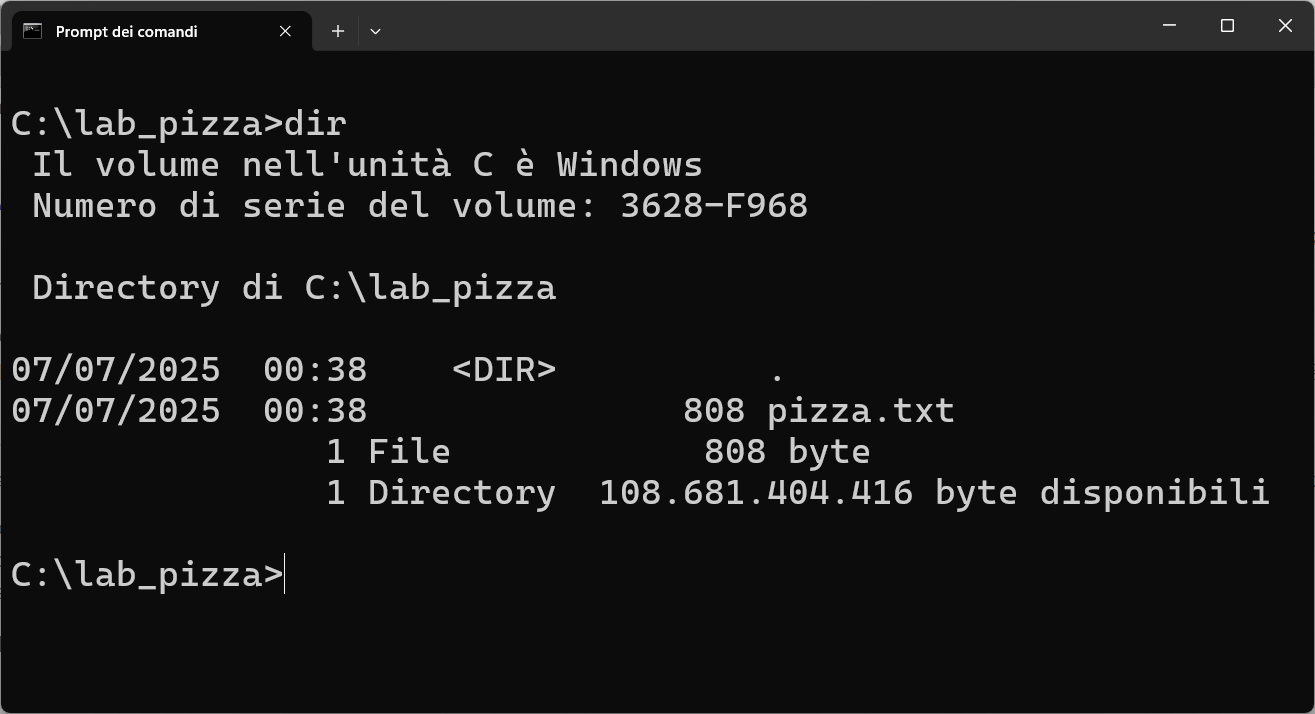1315x714 pixels.
Task: Click the 108.681.404.416 free bytes value
Action: [756, 493]
